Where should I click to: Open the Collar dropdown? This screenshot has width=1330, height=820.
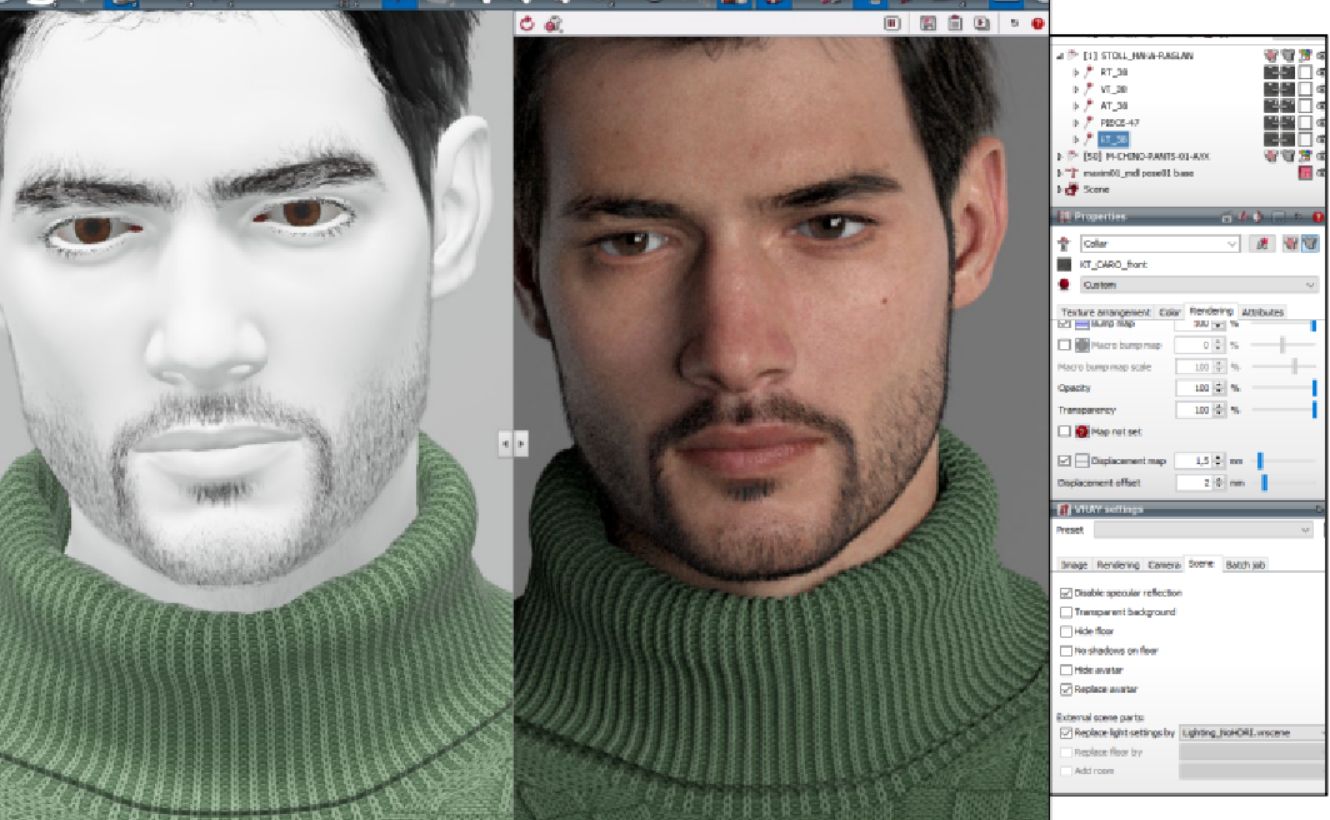point(1159,243)
